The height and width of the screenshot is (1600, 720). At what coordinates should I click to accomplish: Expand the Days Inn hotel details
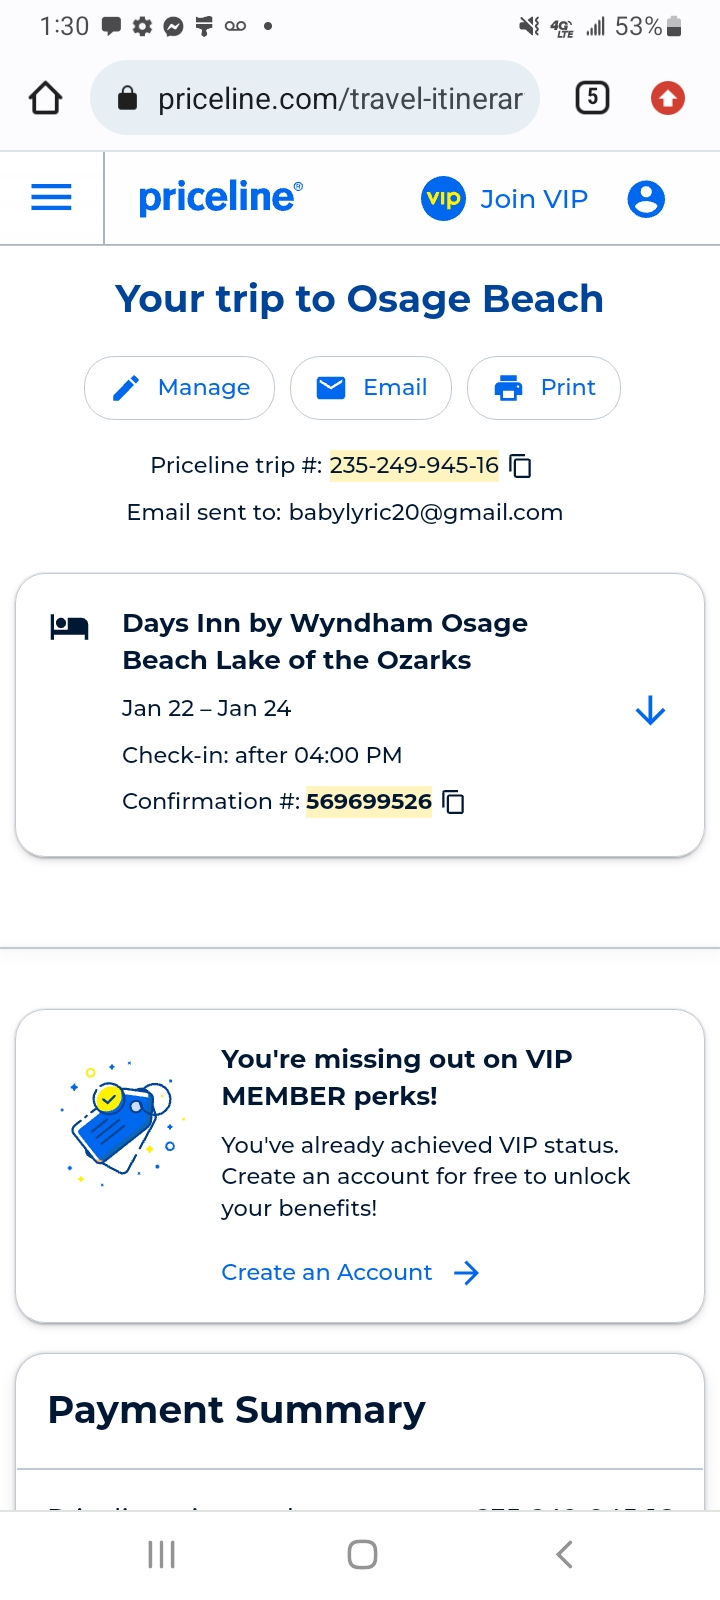[x=650, y=711]
